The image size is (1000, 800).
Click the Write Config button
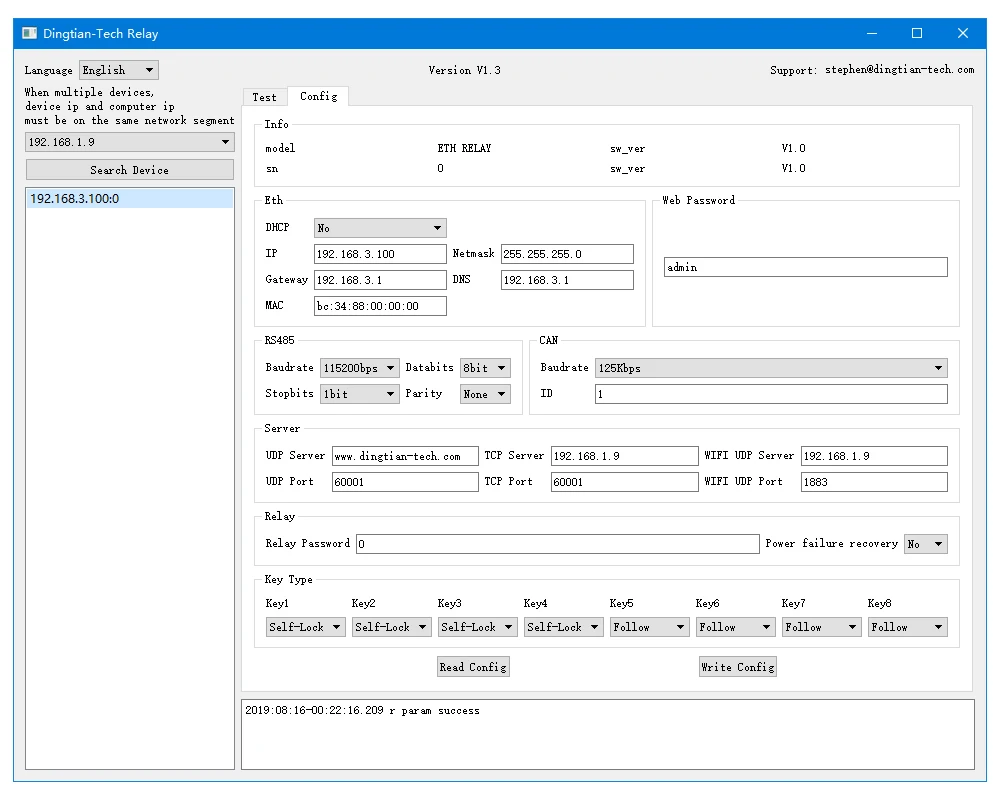pos(737,667)
